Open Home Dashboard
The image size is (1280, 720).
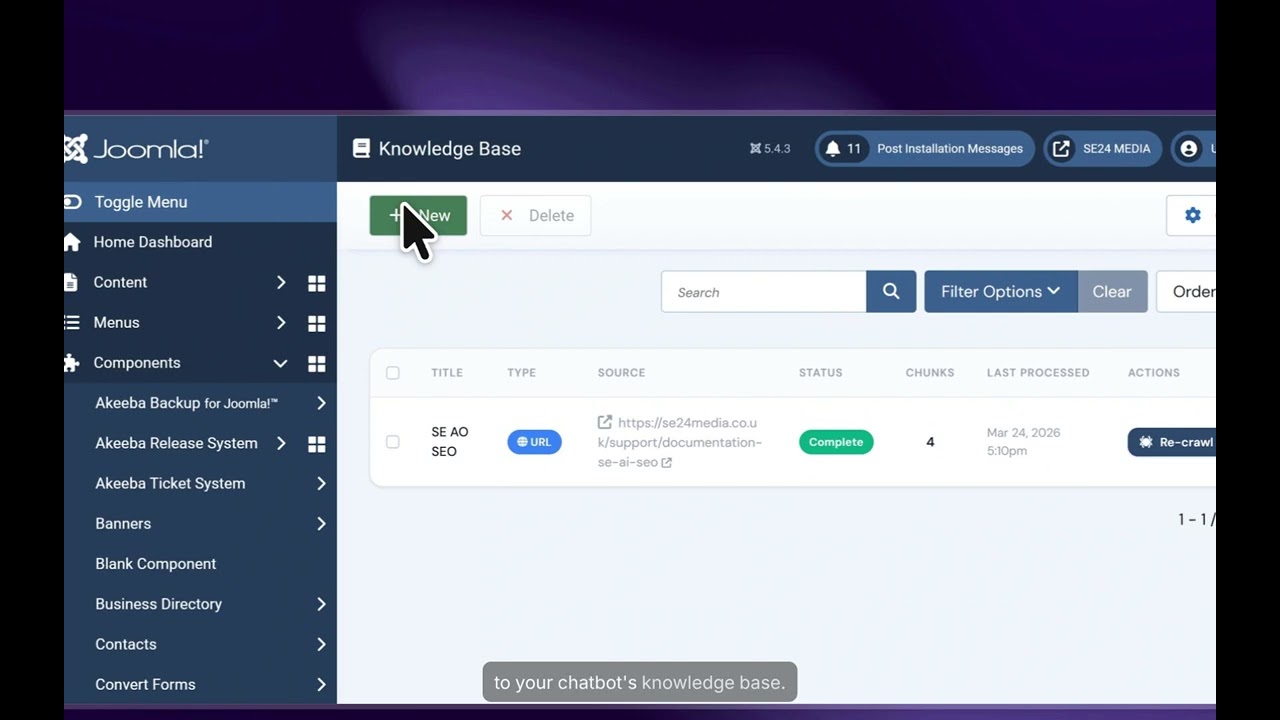[152, 242]
